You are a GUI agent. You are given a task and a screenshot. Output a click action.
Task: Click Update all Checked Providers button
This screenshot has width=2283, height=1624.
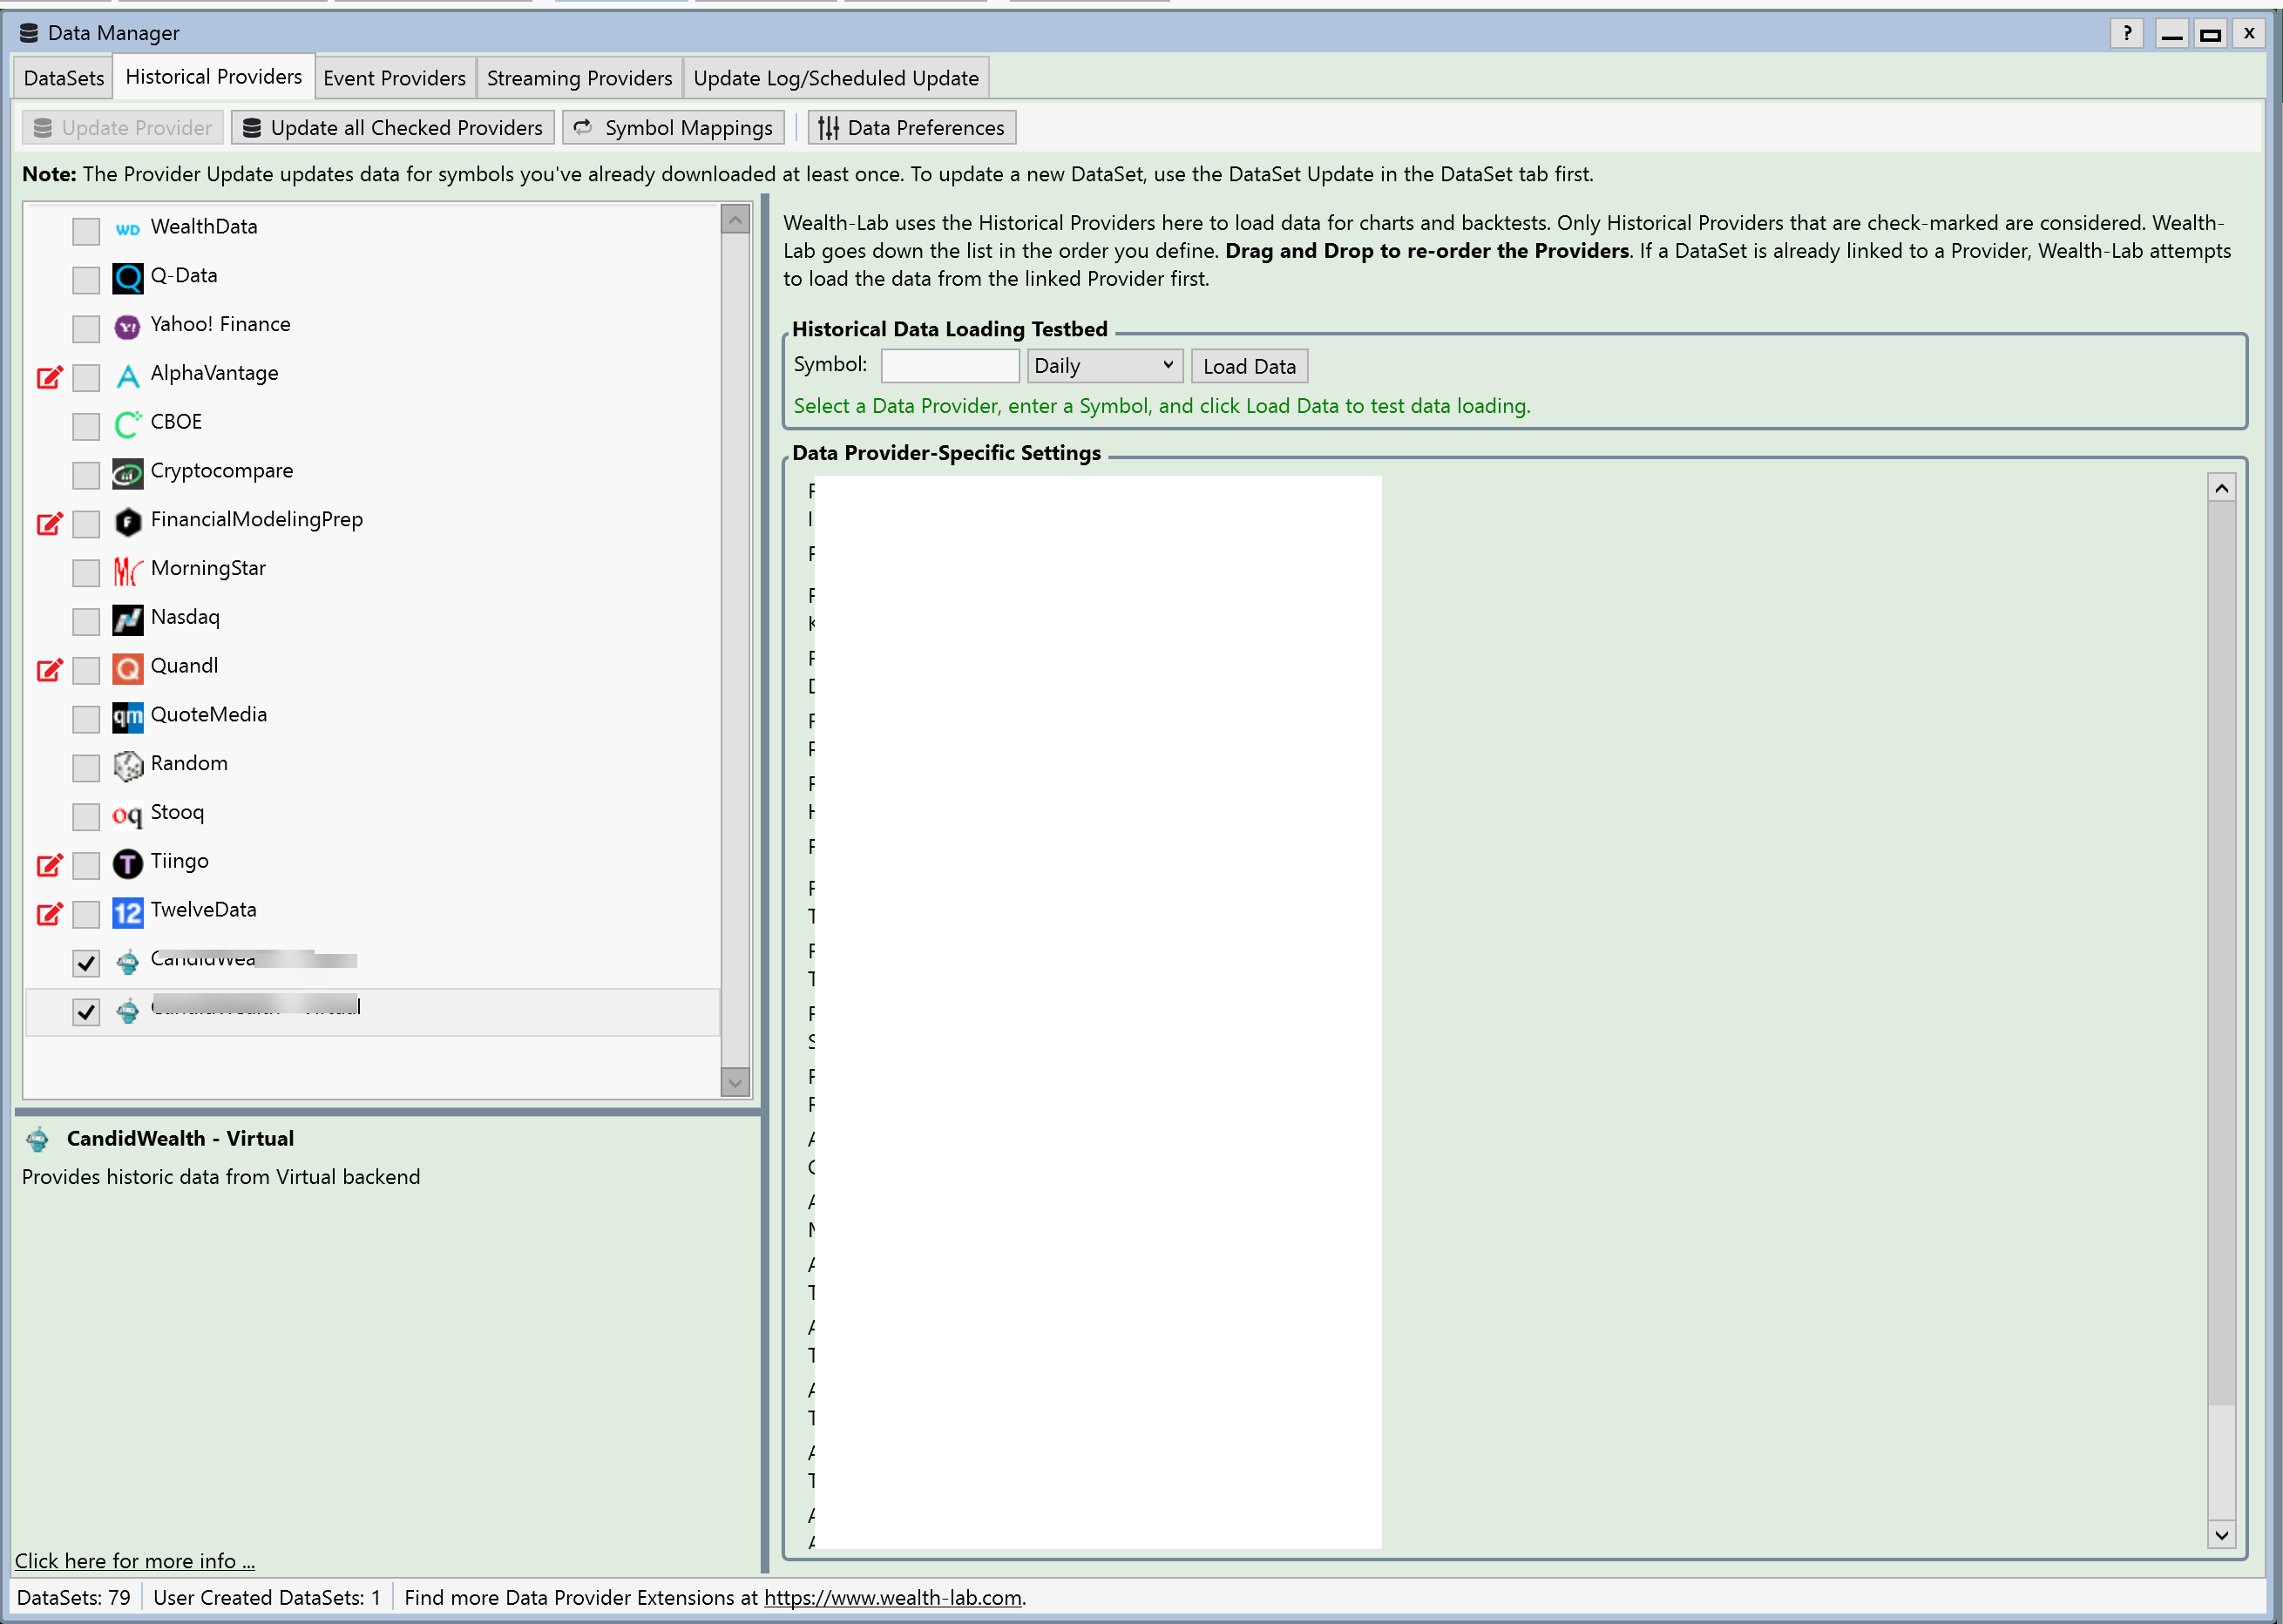pyautogui.click(x=393, y=128)
